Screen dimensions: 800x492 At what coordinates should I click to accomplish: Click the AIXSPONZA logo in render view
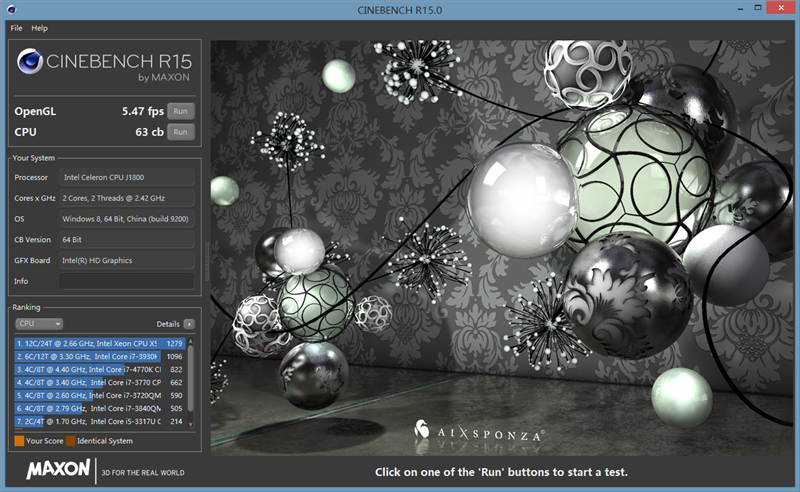pos(479,434)
